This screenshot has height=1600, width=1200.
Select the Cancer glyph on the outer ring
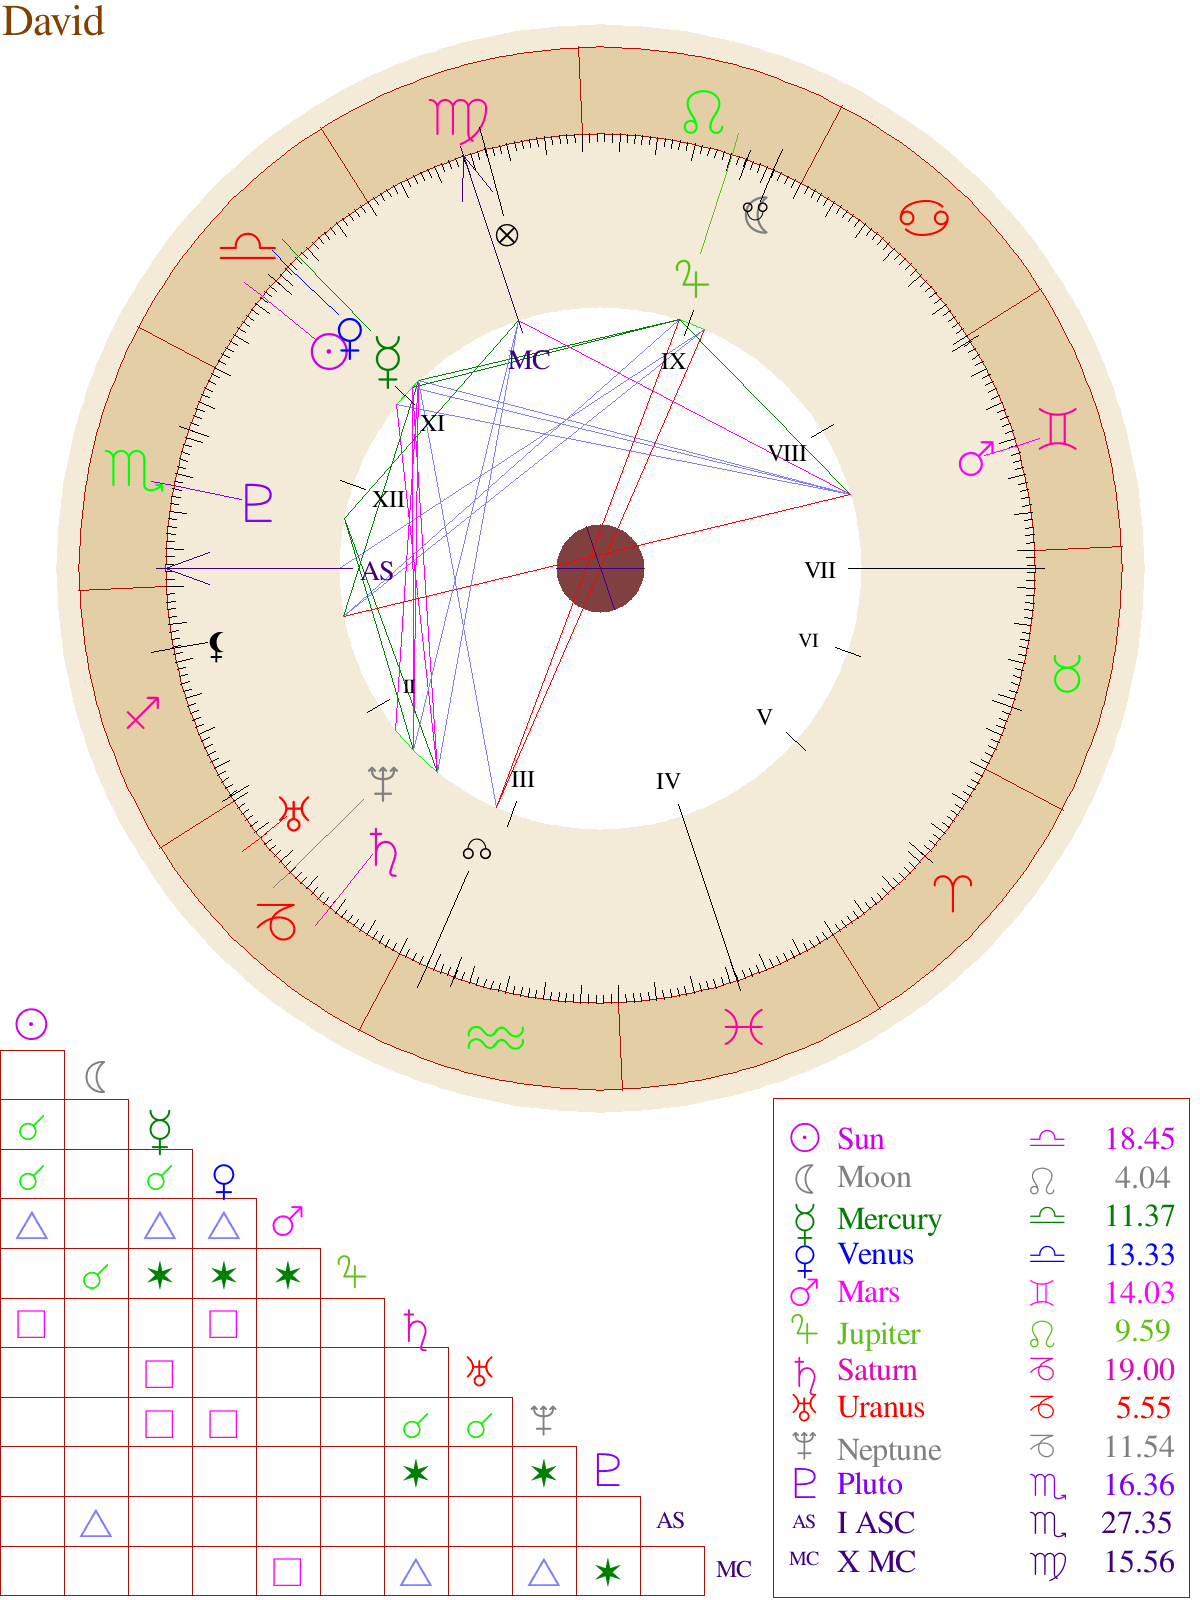[924, 216]
